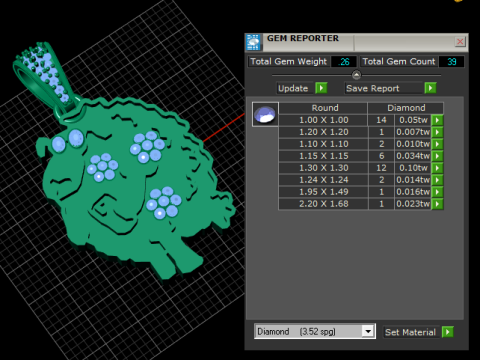The image size is (480, 360).
Task: Open the Diamond (3.52 spg) material dropdown
Action: (368, 331)
